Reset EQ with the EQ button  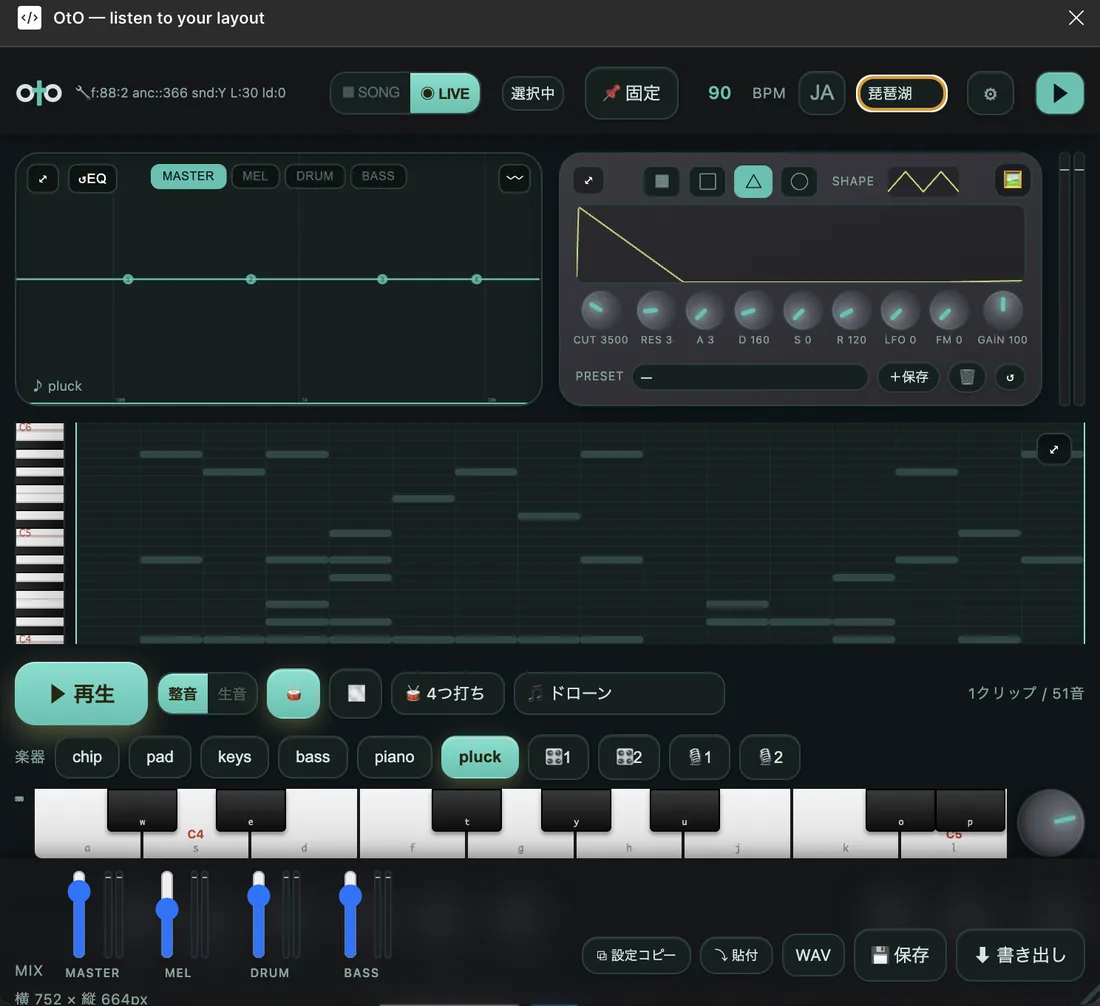point(93,179)
